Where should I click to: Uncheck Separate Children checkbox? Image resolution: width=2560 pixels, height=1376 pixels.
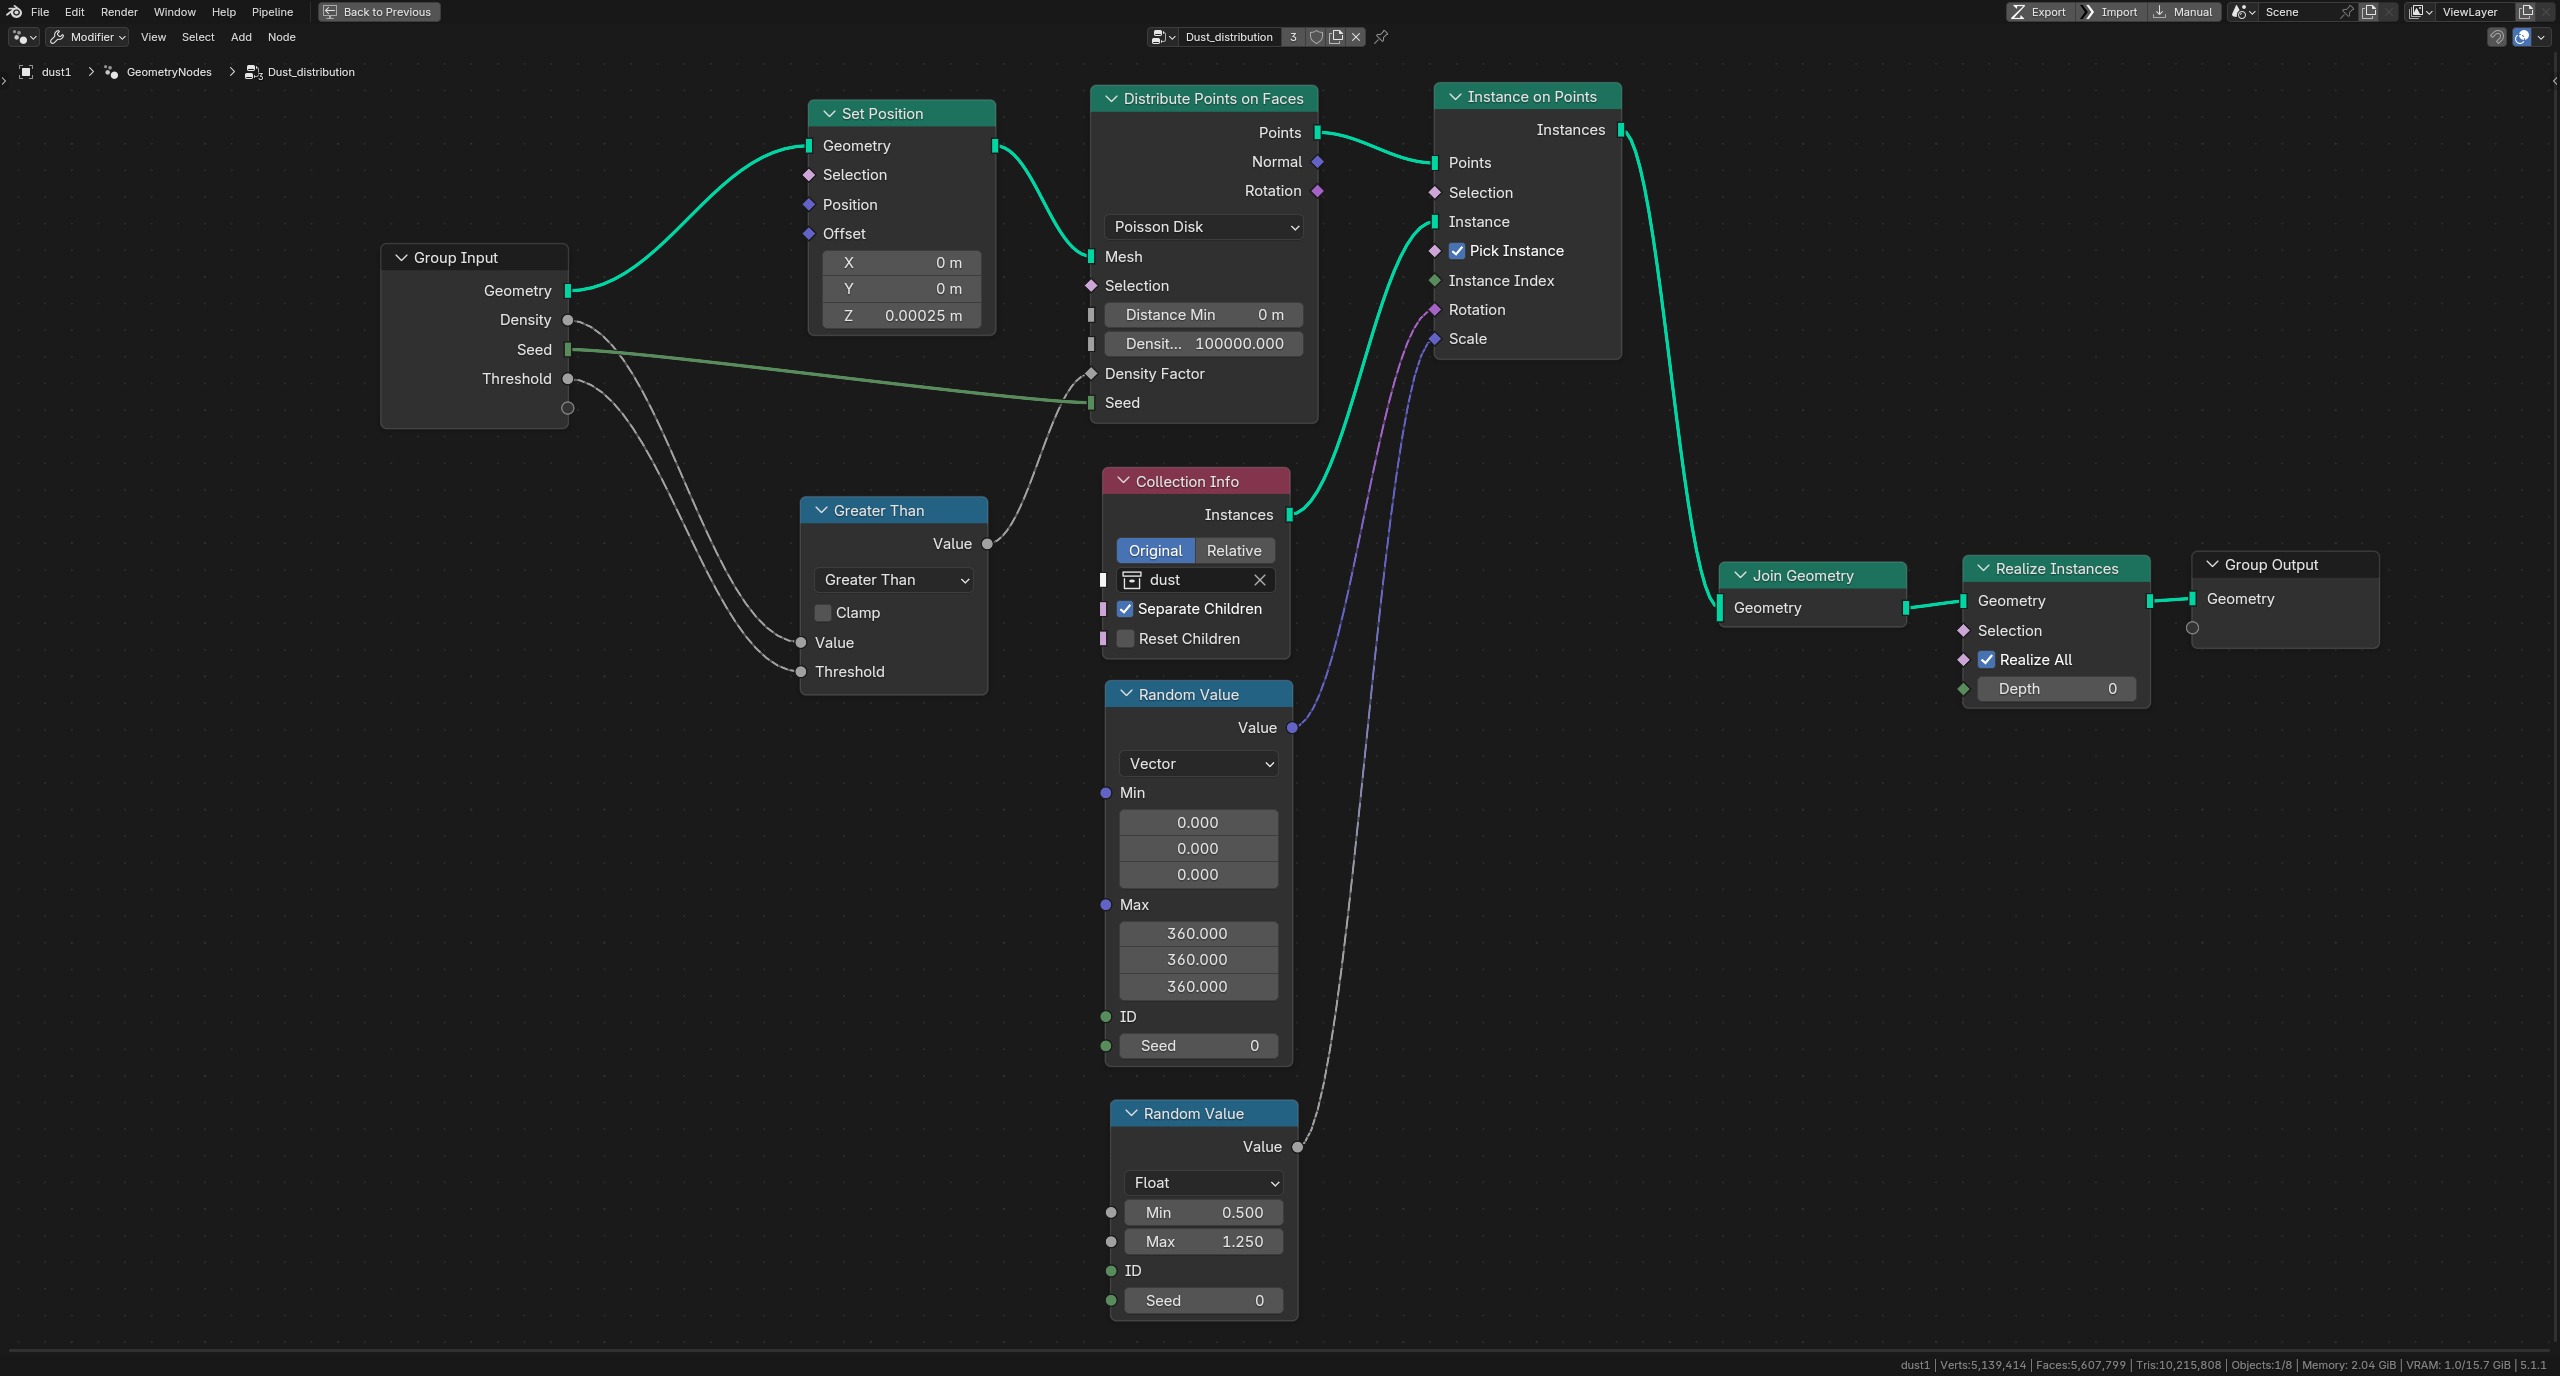tap(1125, 609)
